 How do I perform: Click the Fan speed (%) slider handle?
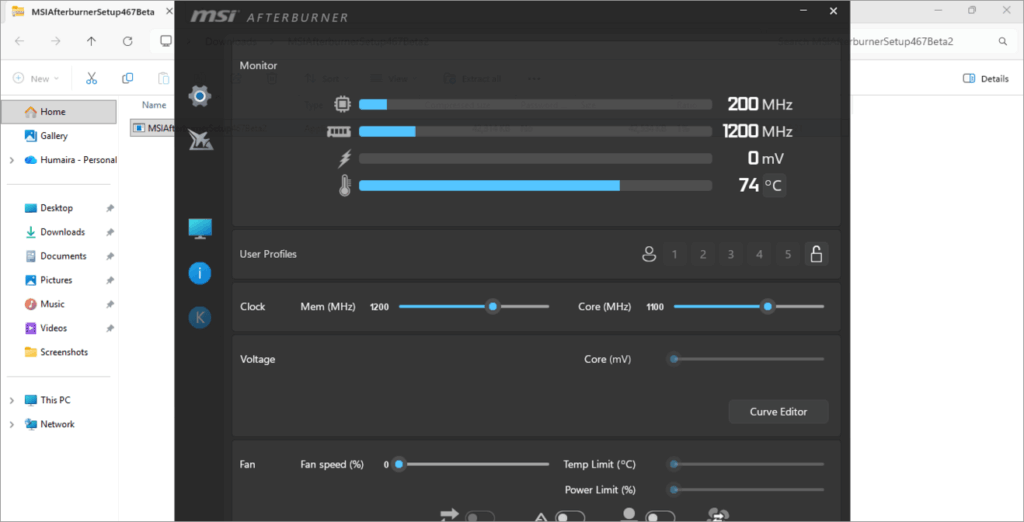pos(399,465)
